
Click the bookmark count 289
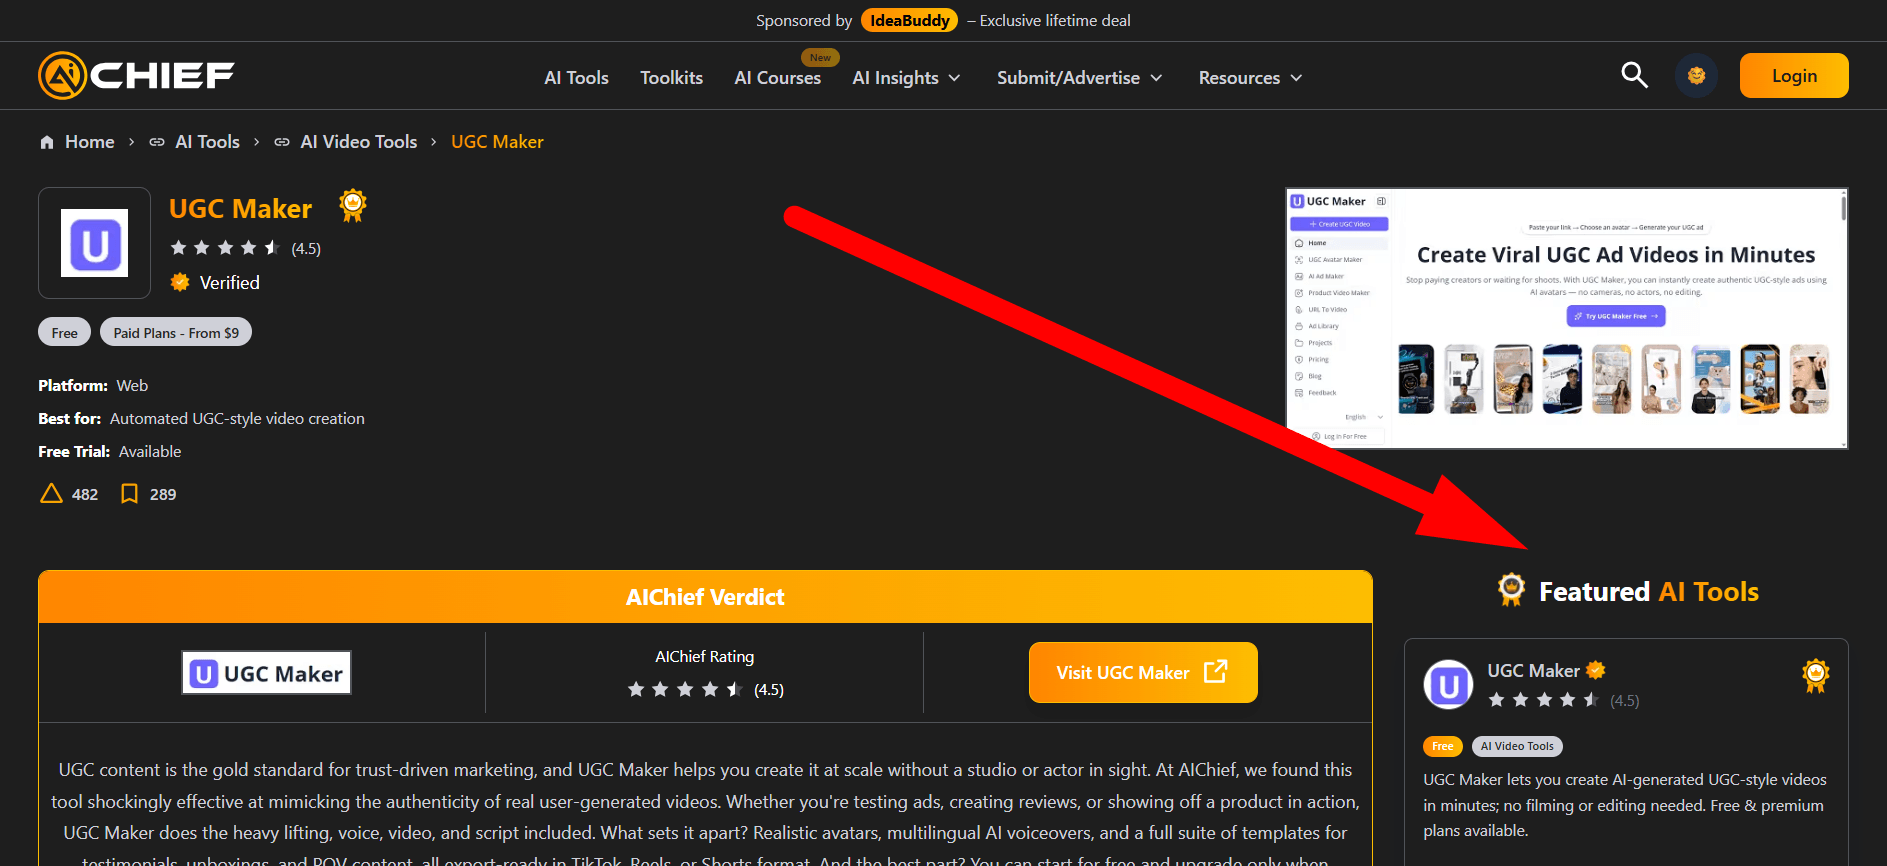click(x=163, y=494)
